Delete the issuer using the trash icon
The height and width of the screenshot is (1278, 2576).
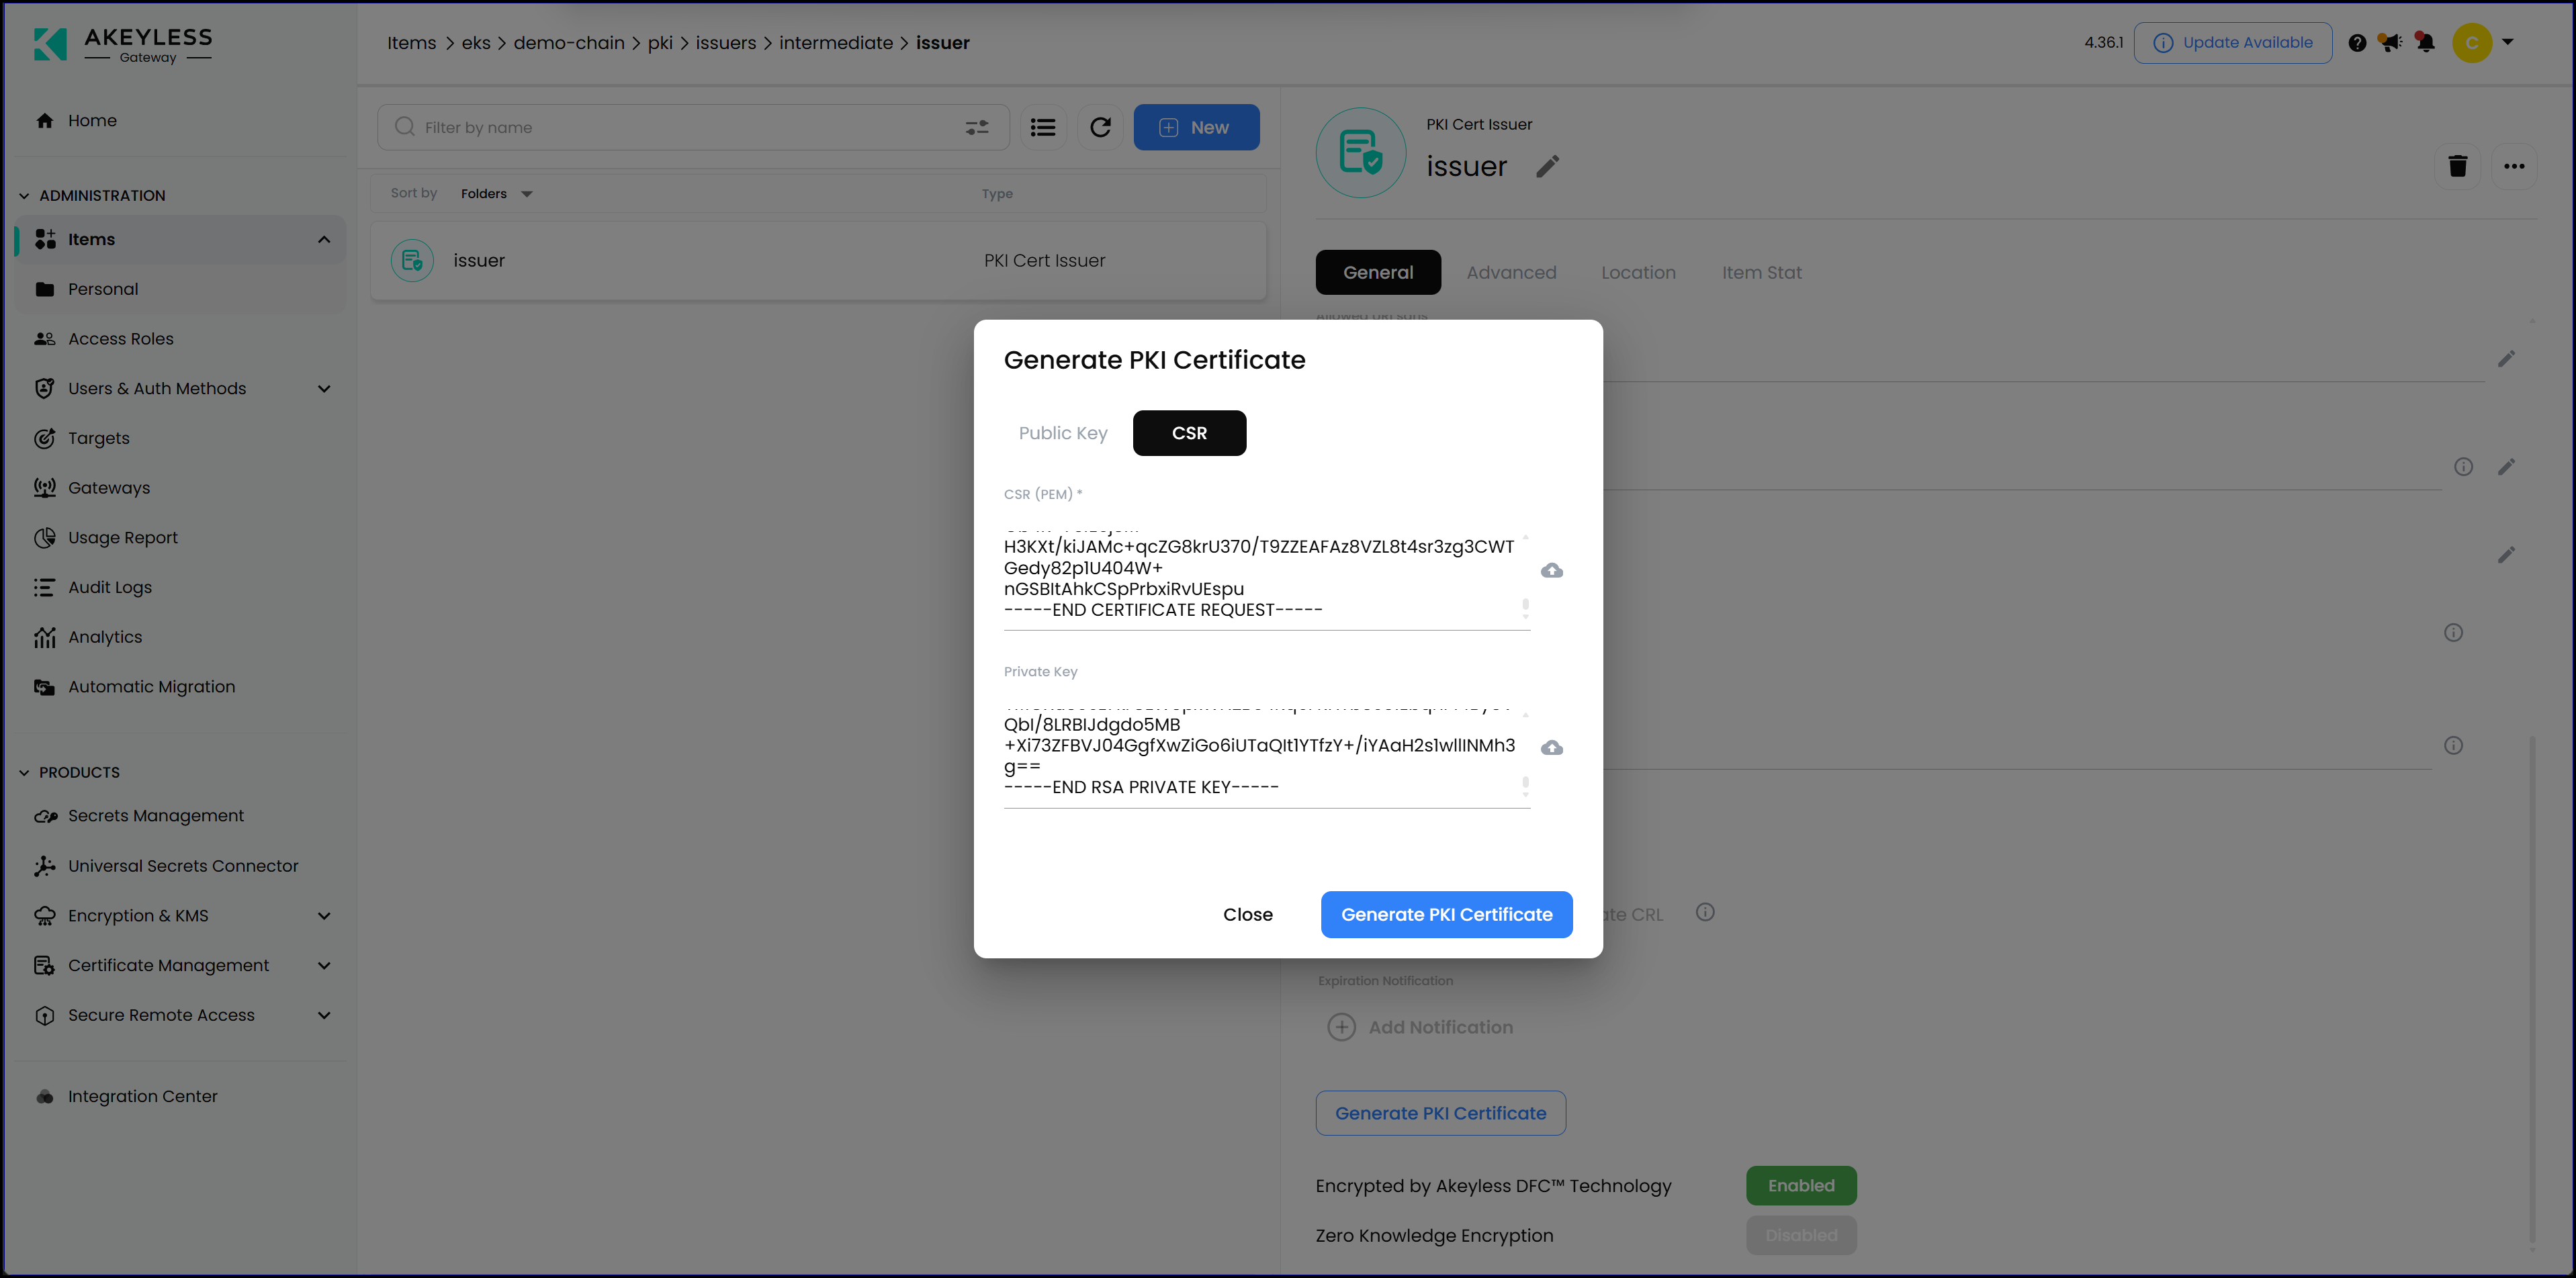coord(2458,166)
